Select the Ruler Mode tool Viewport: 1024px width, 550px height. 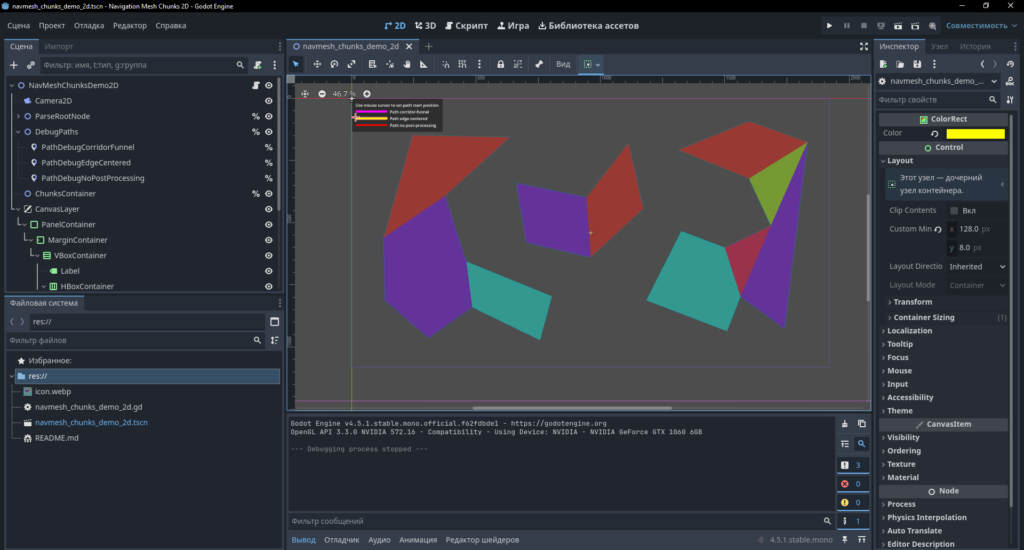tap(424, 64)
